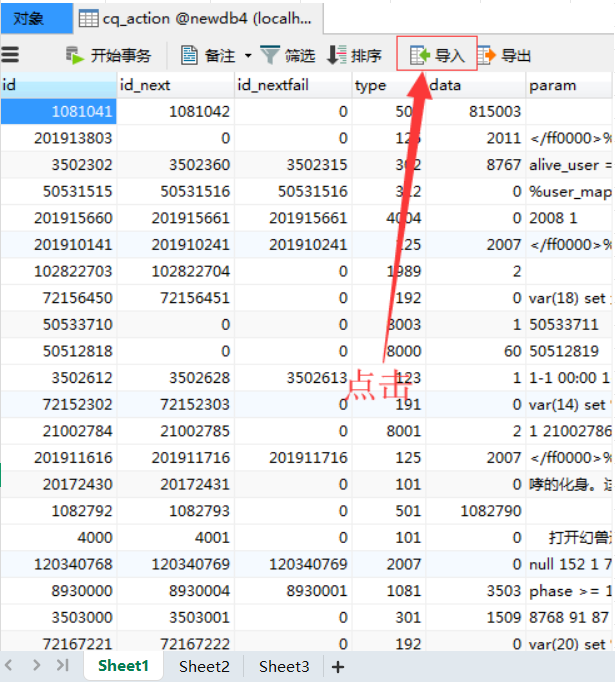This screenshot has width=615, height=682.
Task: Select cell 72156451 in id_next column
Action: point(176,298)
